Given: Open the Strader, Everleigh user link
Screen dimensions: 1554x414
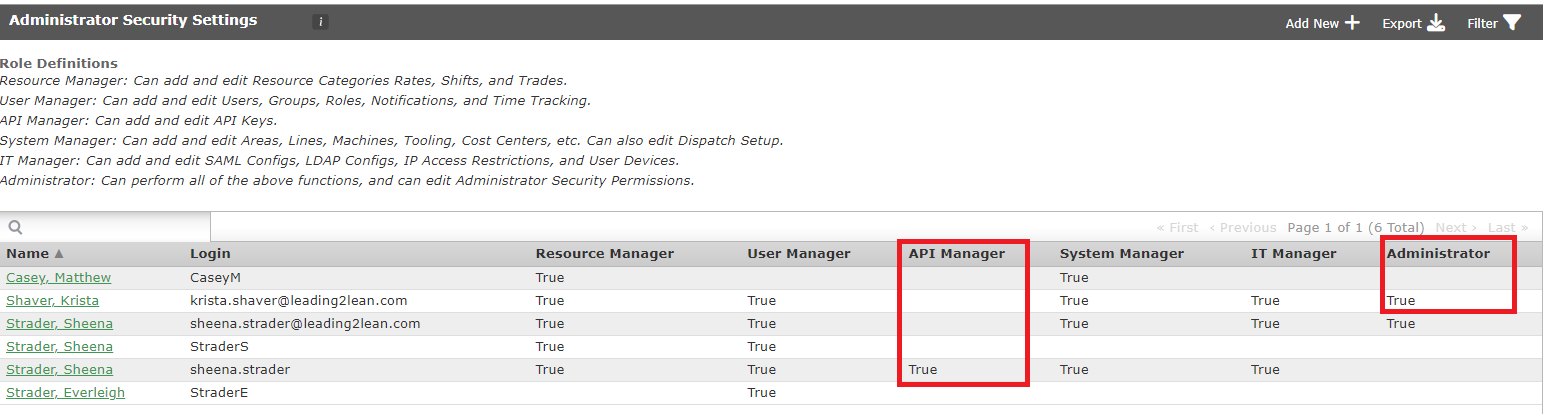Looking at the screenshot, I should tap(65, 392).
